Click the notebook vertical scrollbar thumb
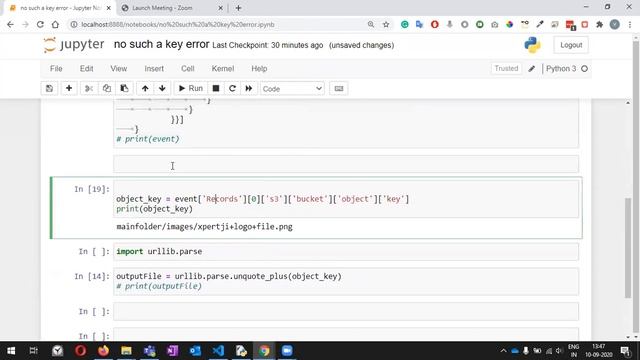This screenshot has height=360, width=640. point(628,247)
